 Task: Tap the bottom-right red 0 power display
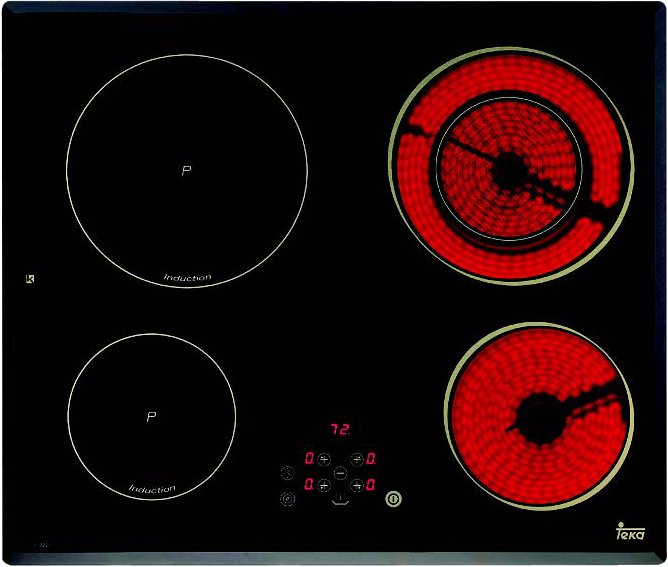pos(371,485)
